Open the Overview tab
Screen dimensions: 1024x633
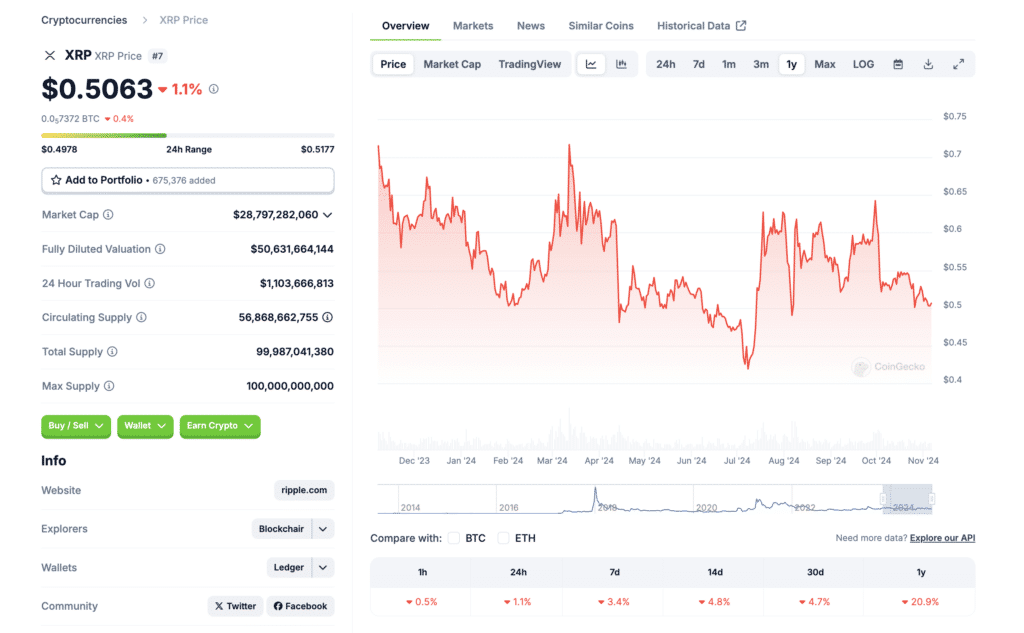point(406,26)
